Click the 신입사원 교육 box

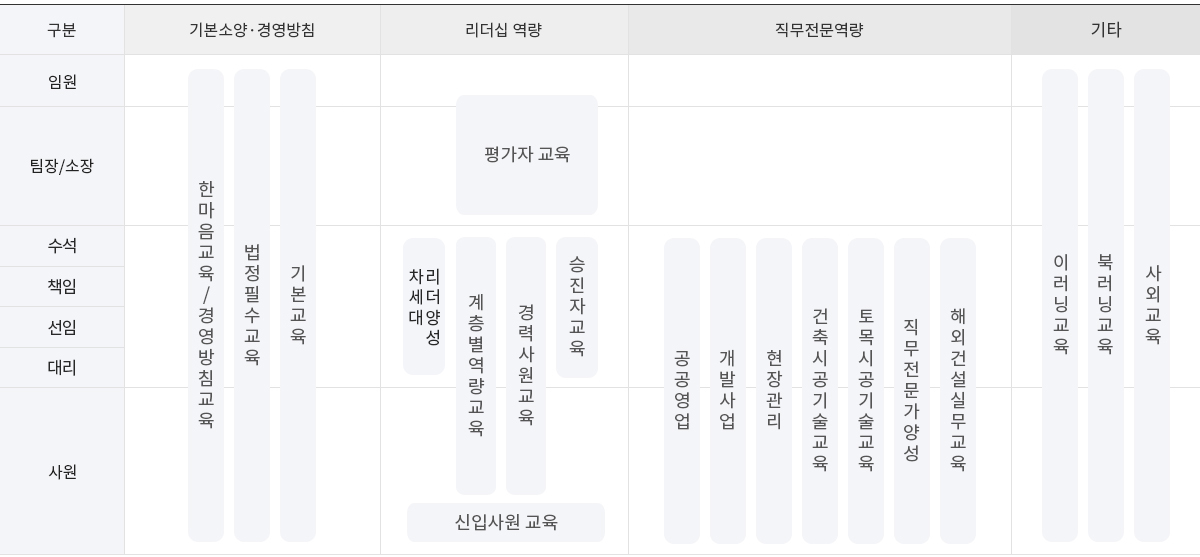506,522
